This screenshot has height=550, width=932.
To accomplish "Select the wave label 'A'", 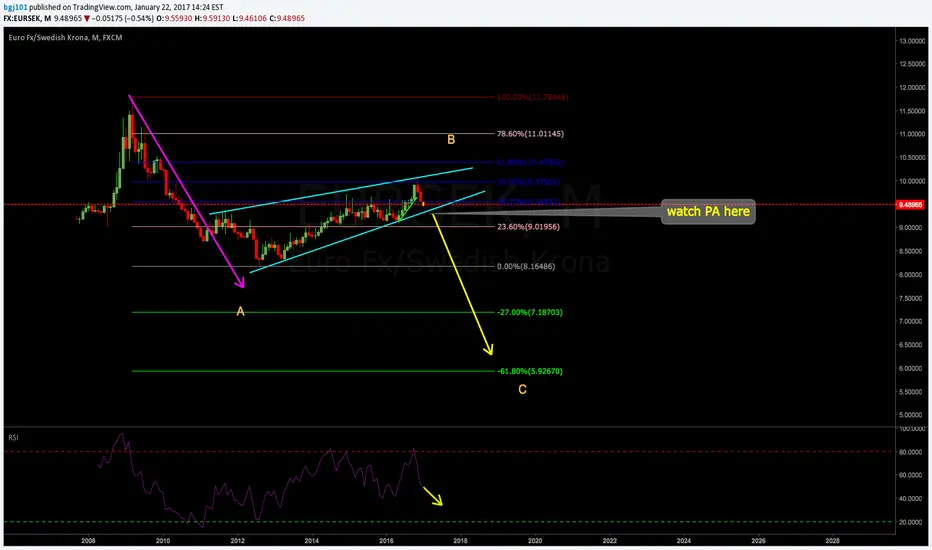I will click(240, 311).
